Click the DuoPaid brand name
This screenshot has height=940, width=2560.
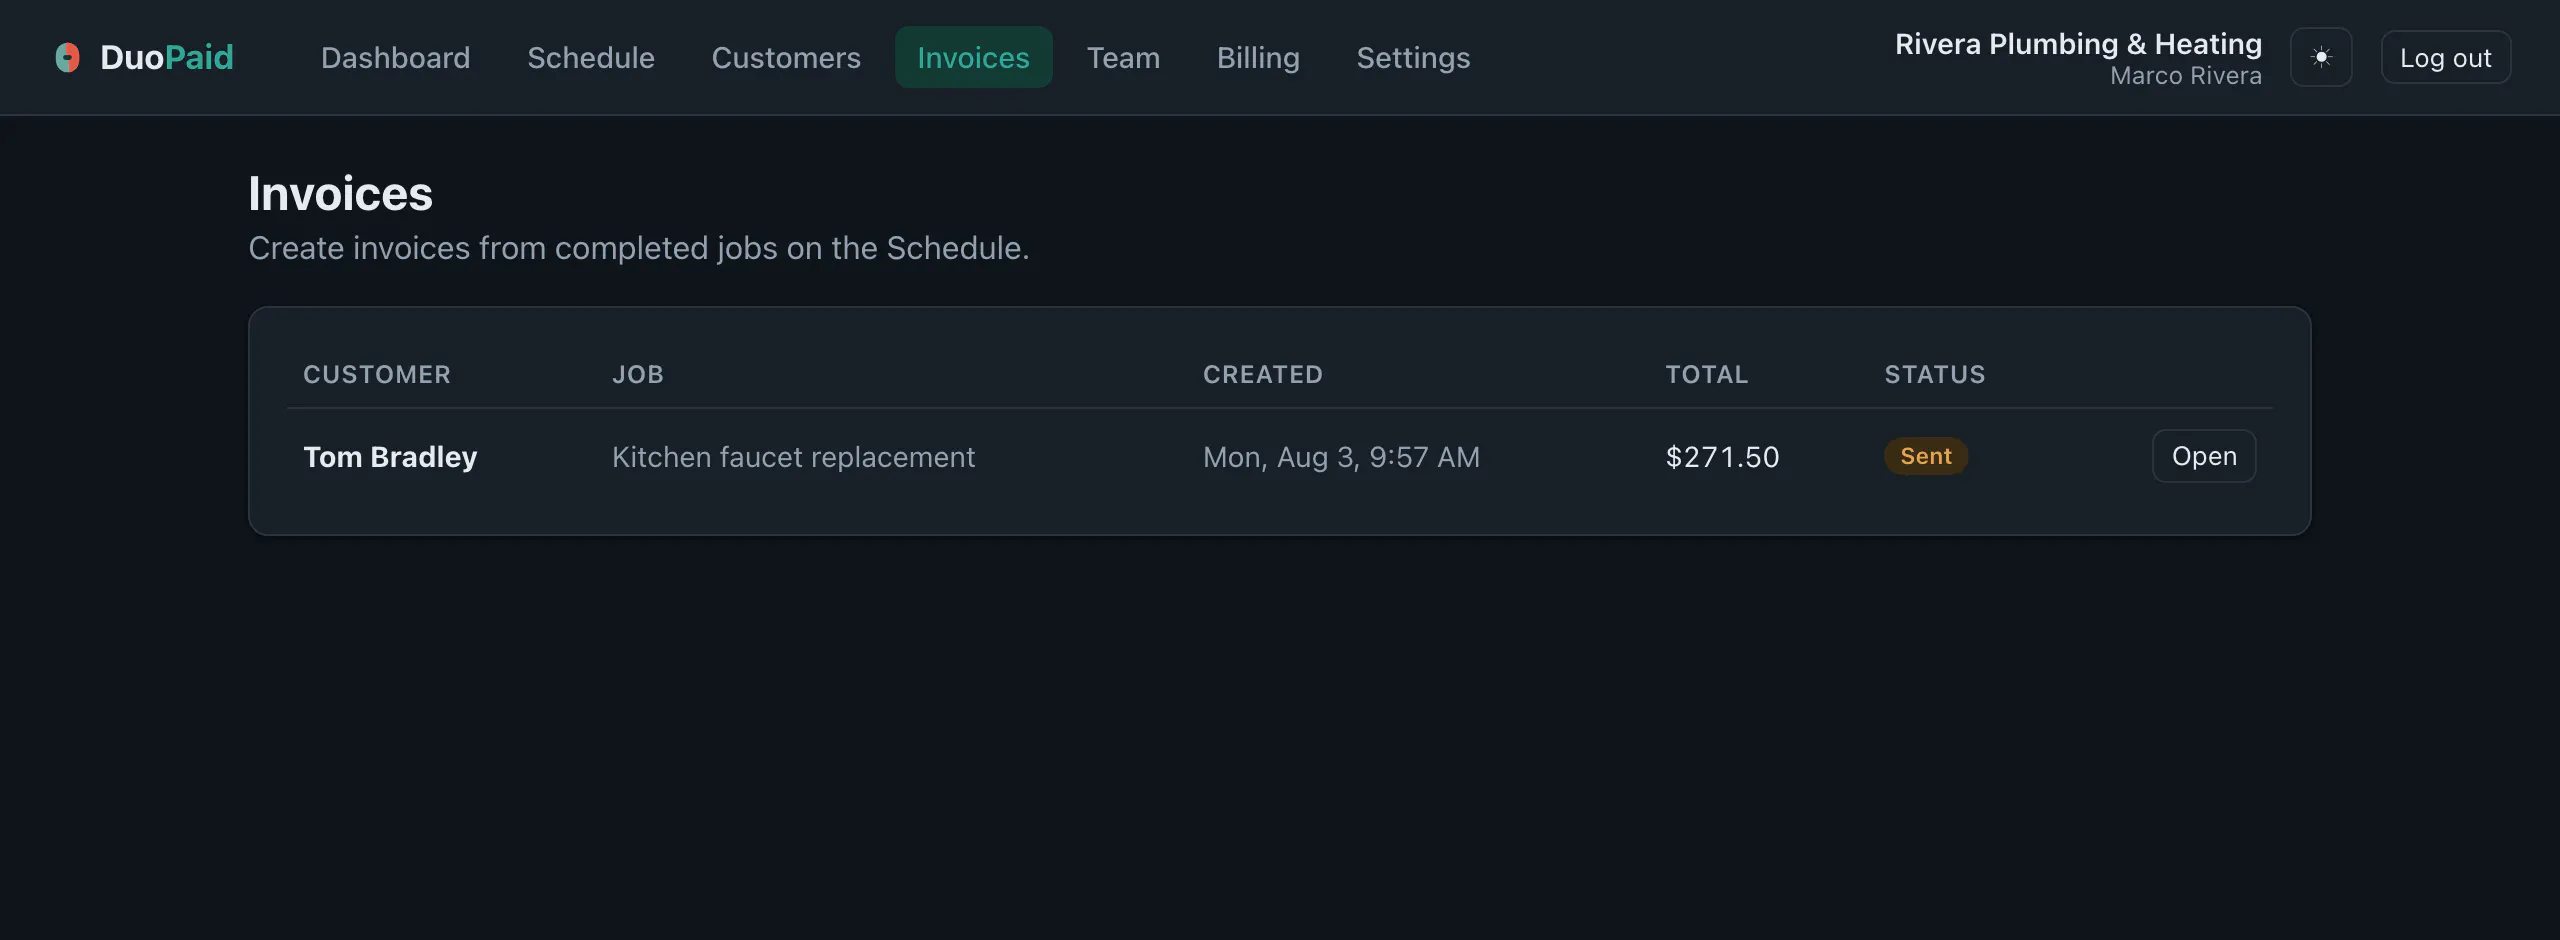pos(167,57)
